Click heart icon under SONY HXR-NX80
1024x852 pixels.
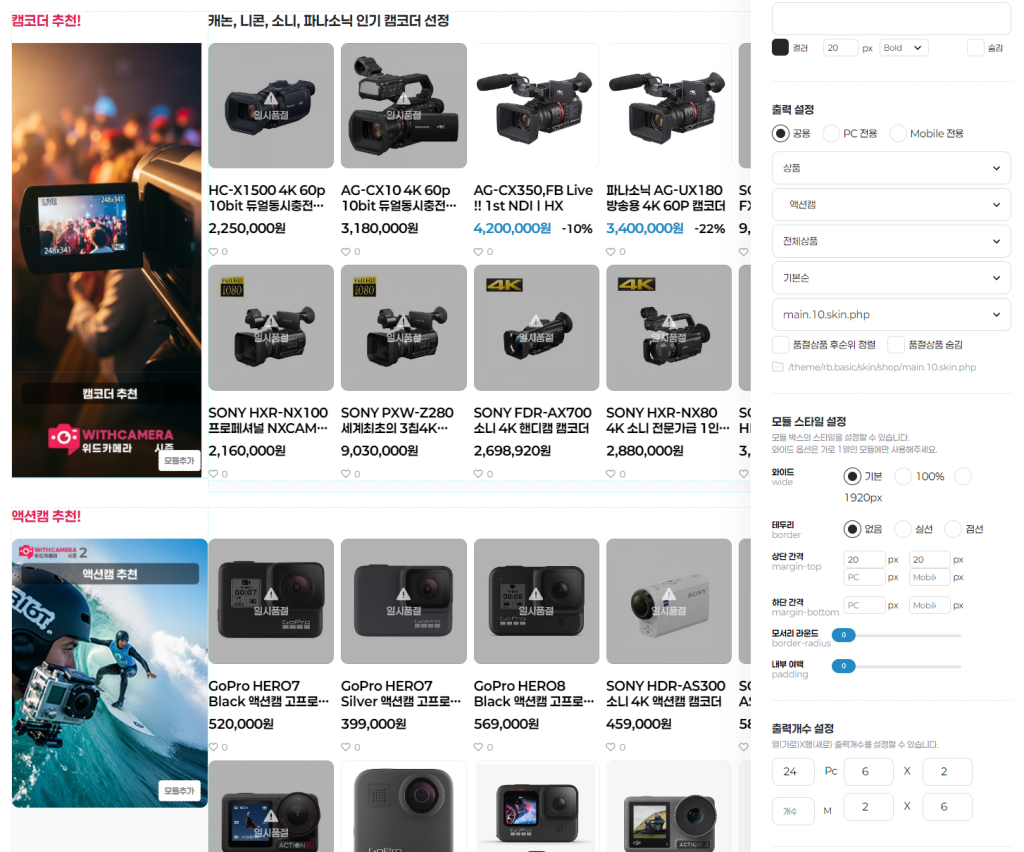point(611,474)
